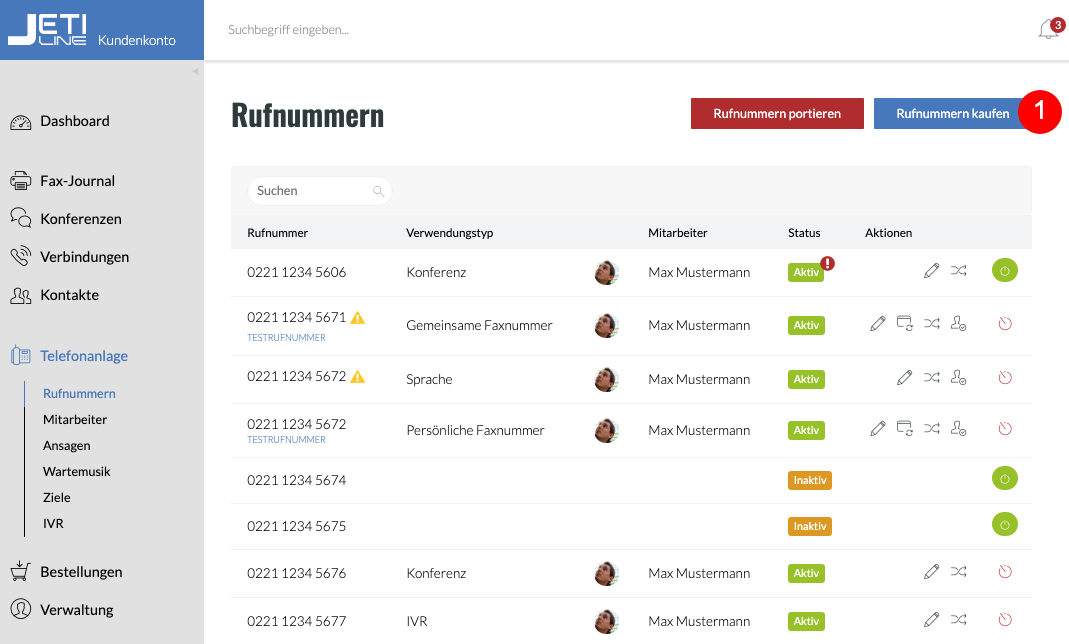
Task: Open the Ansagen submenu item
Action: point(67,446)
